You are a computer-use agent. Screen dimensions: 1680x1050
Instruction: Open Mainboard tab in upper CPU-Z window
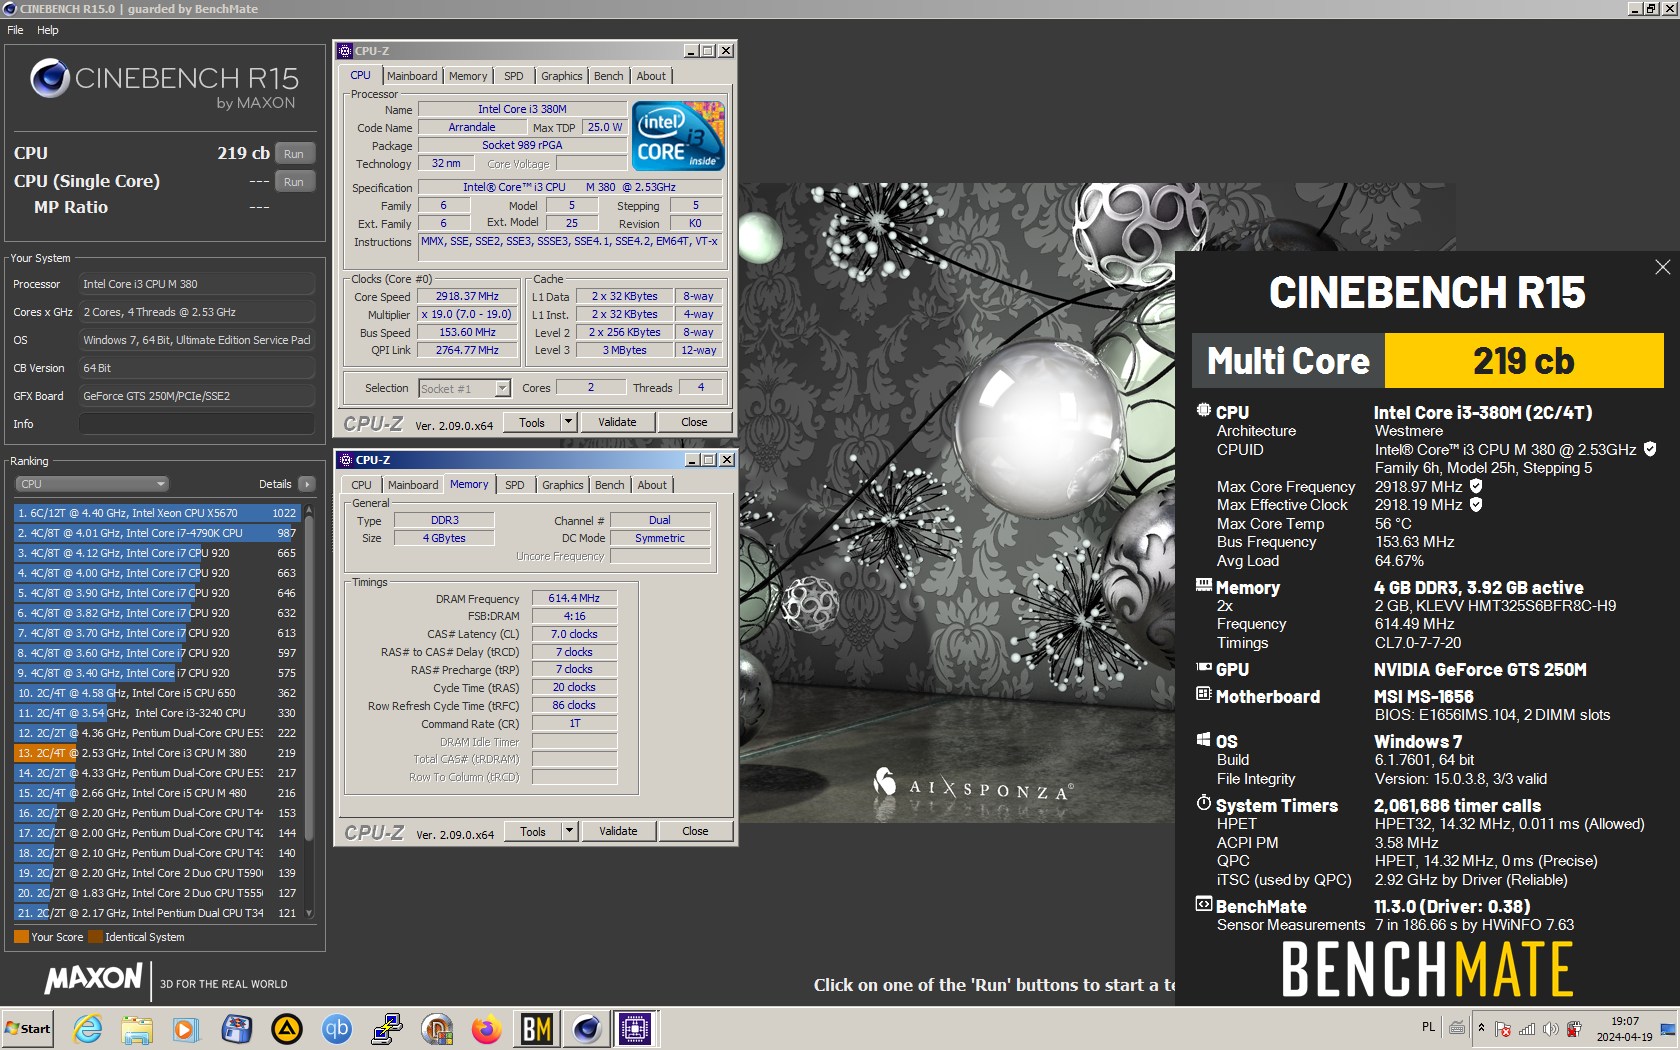pos(412,76)
